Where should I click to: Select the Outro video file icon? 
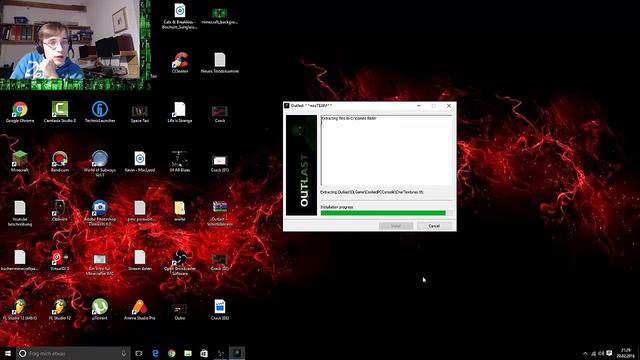tap(180, 310)
